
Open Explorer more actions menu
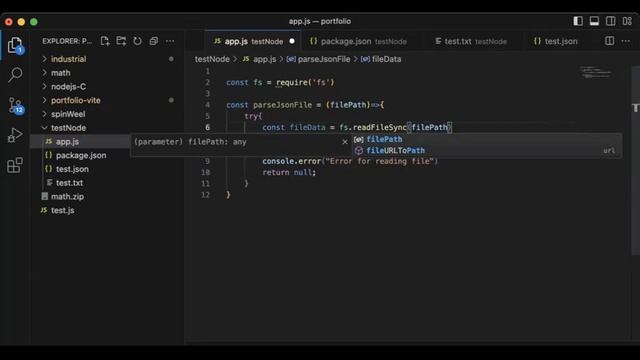click(x=170, y=41)
